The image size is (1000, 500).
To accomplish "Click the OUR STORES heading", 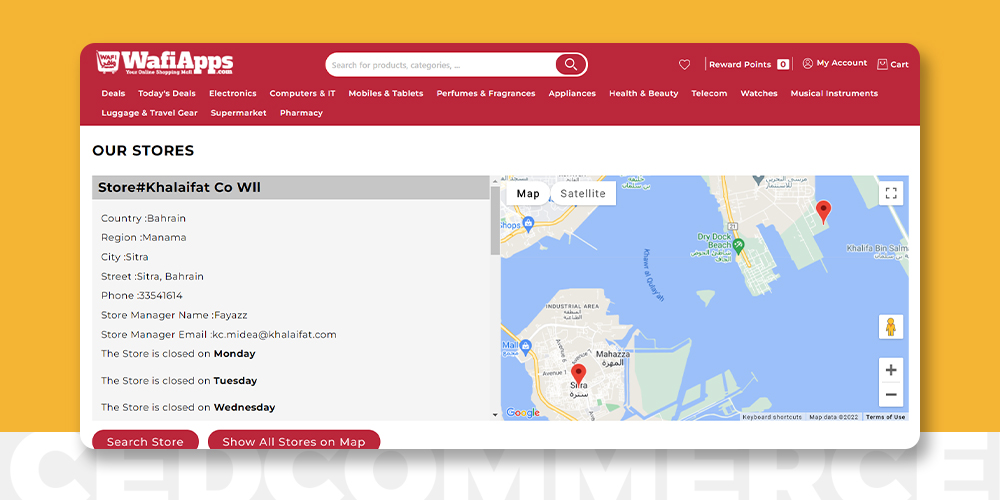I will [x=143, y=151].
